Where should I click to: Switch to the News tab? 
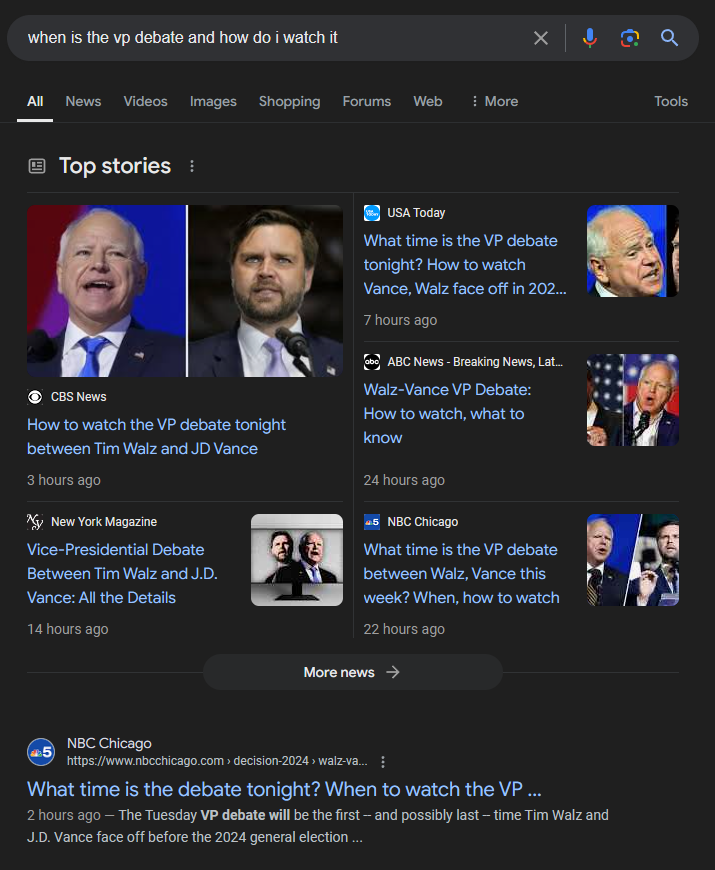83,102
